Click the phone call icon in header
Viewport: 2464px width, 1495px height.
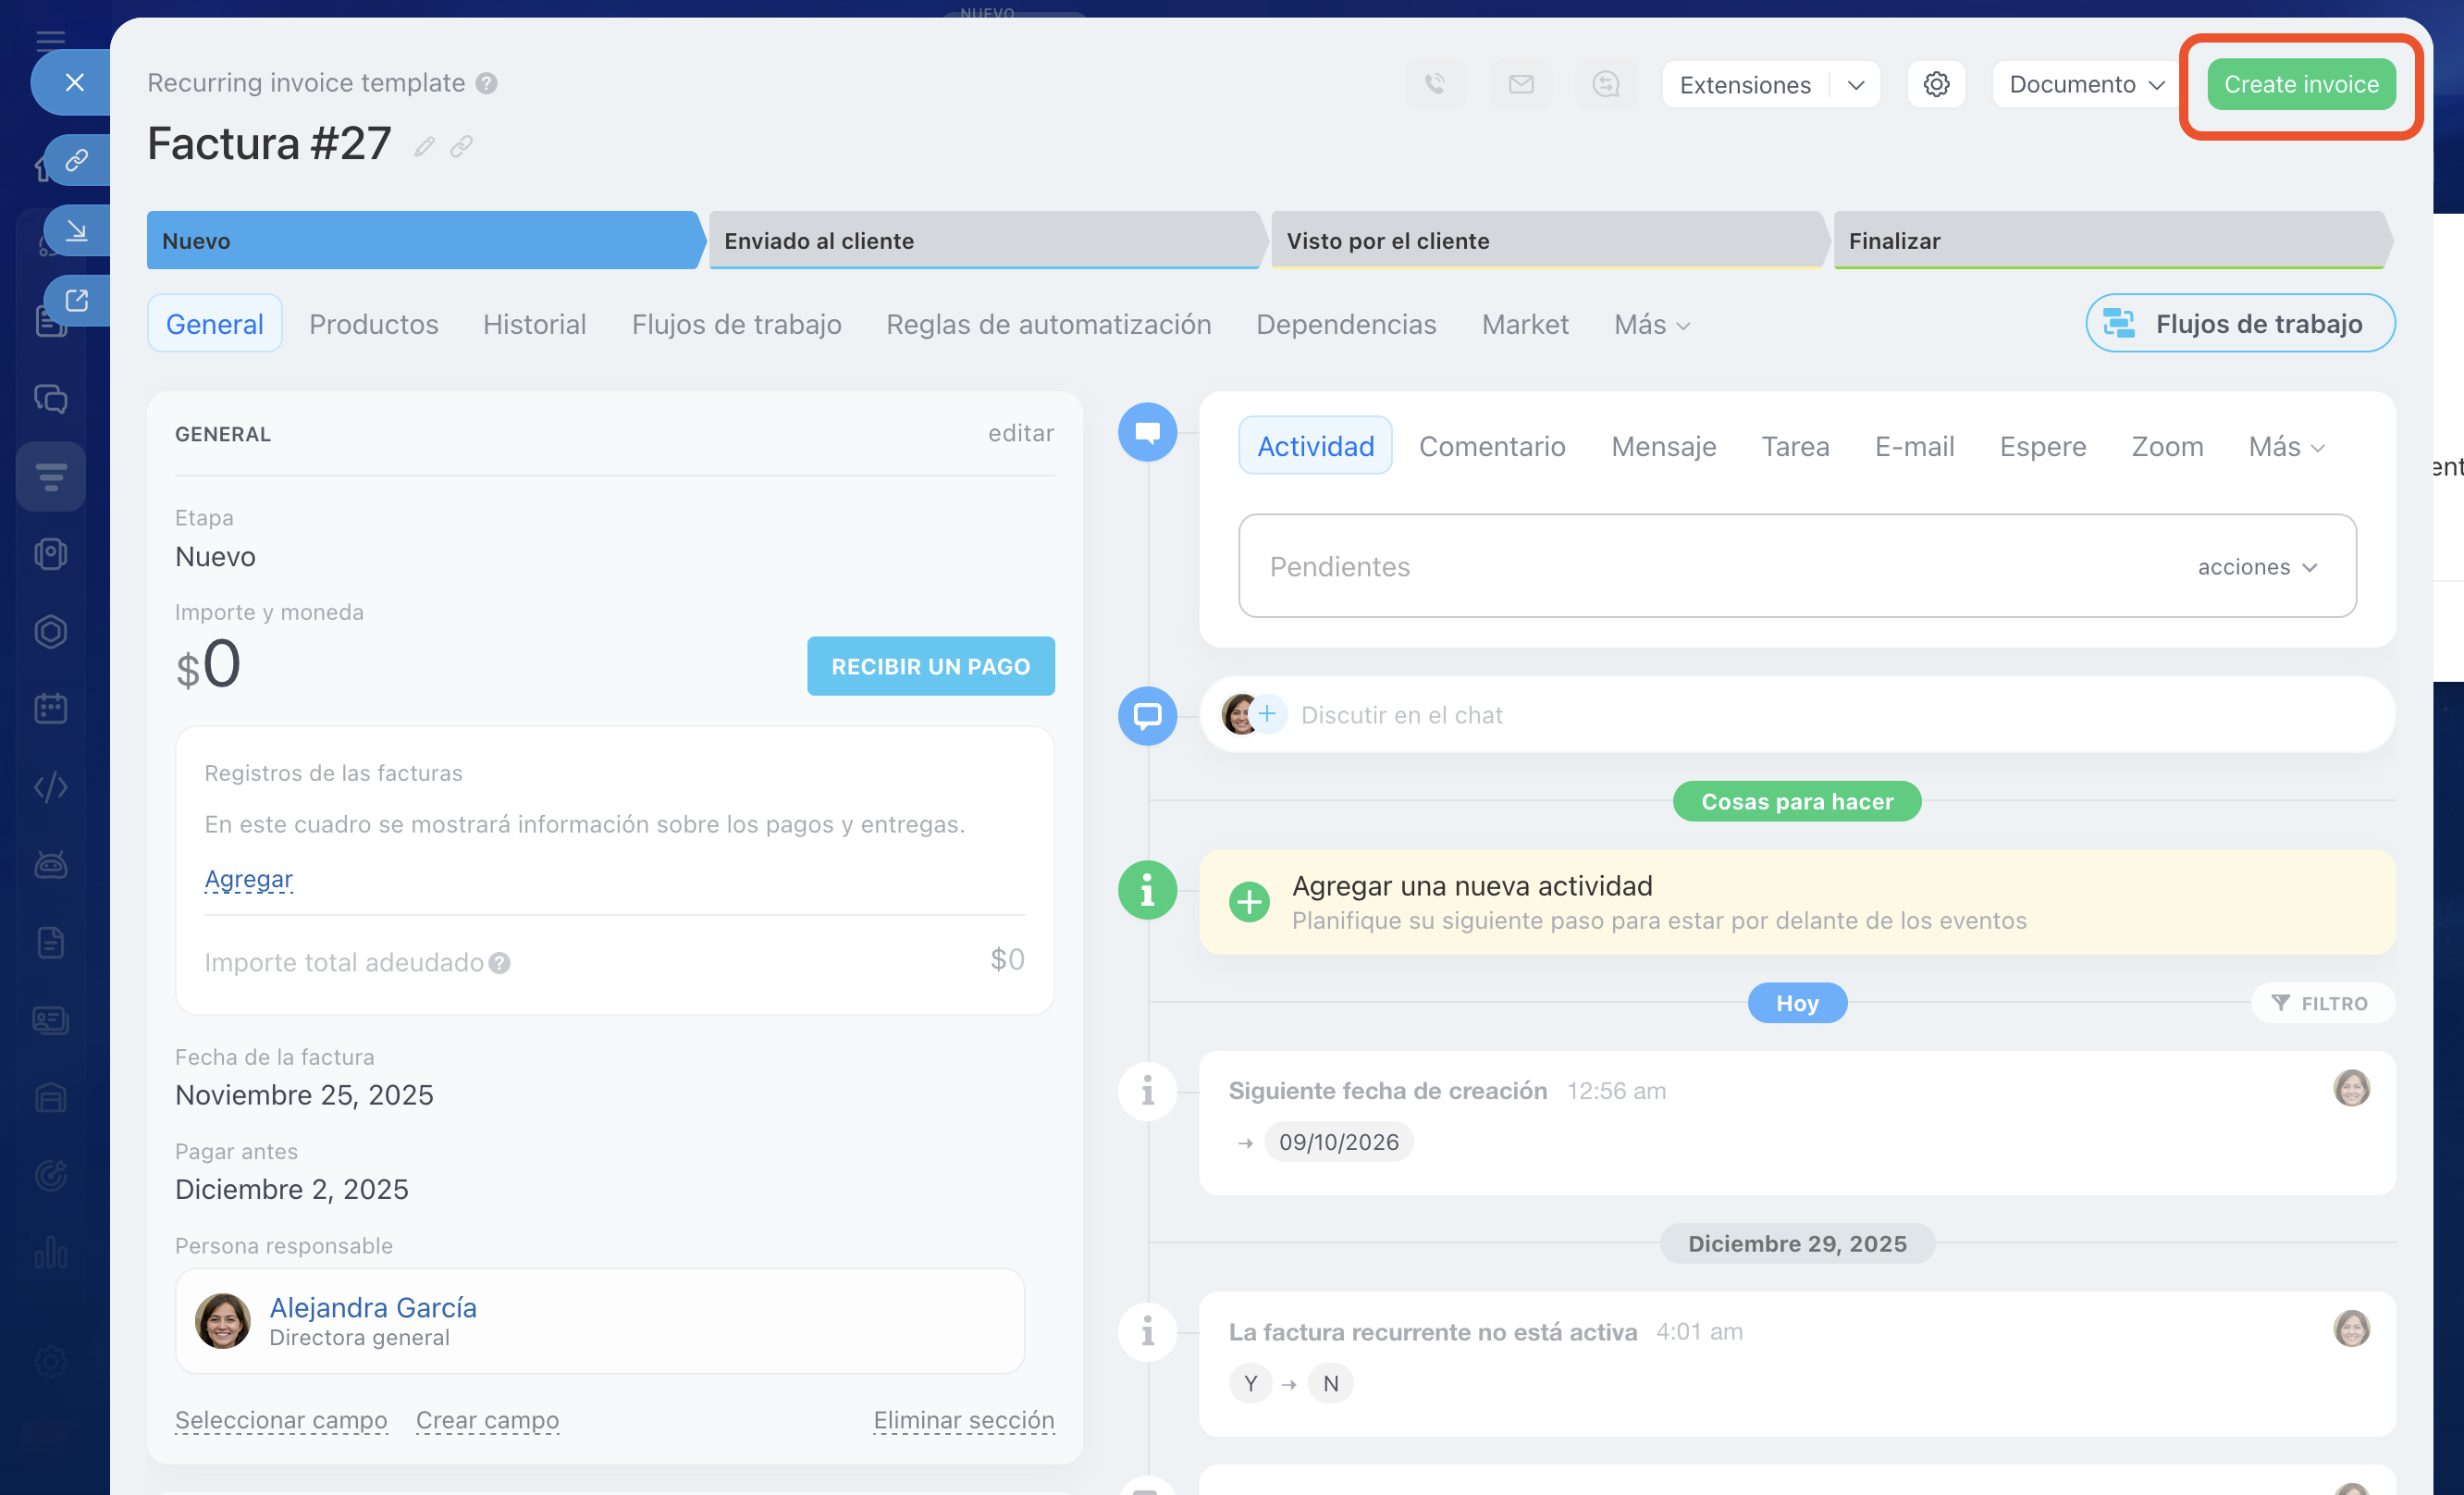click(x=1435, y=84)
